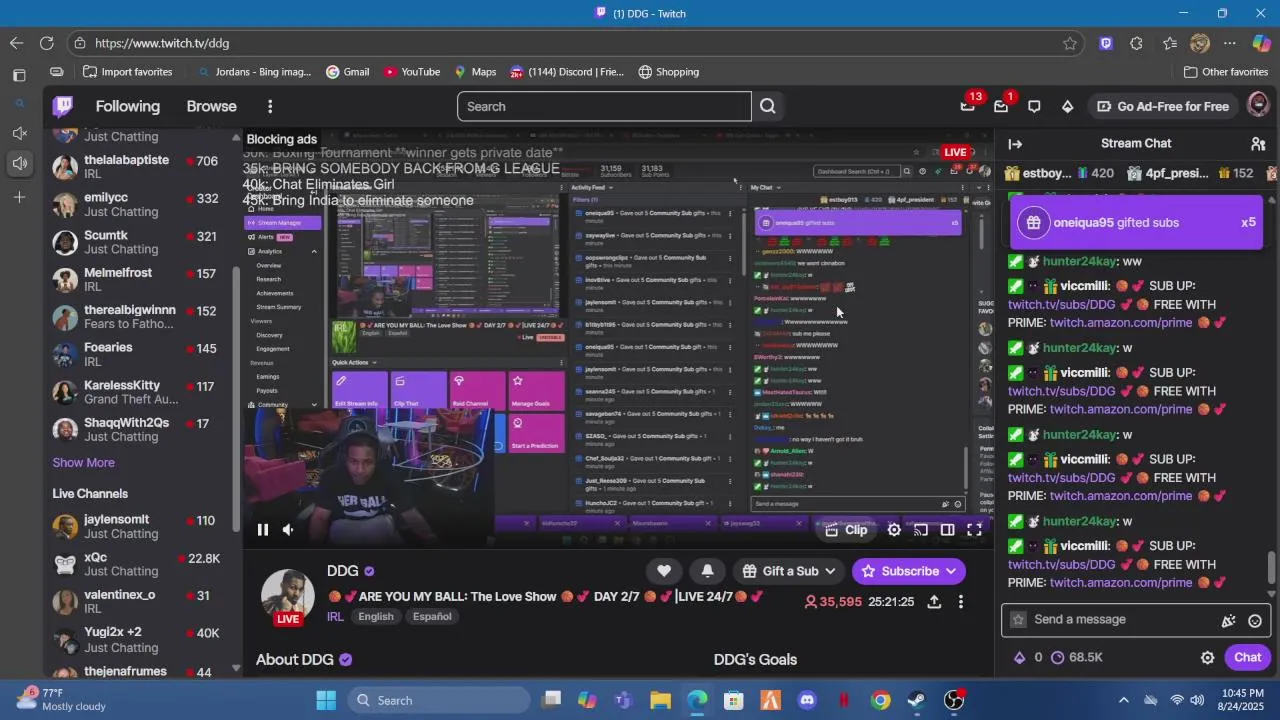Open chat settings gear
Viewport: 1280px width, 720px height.
coord(1207,657)
